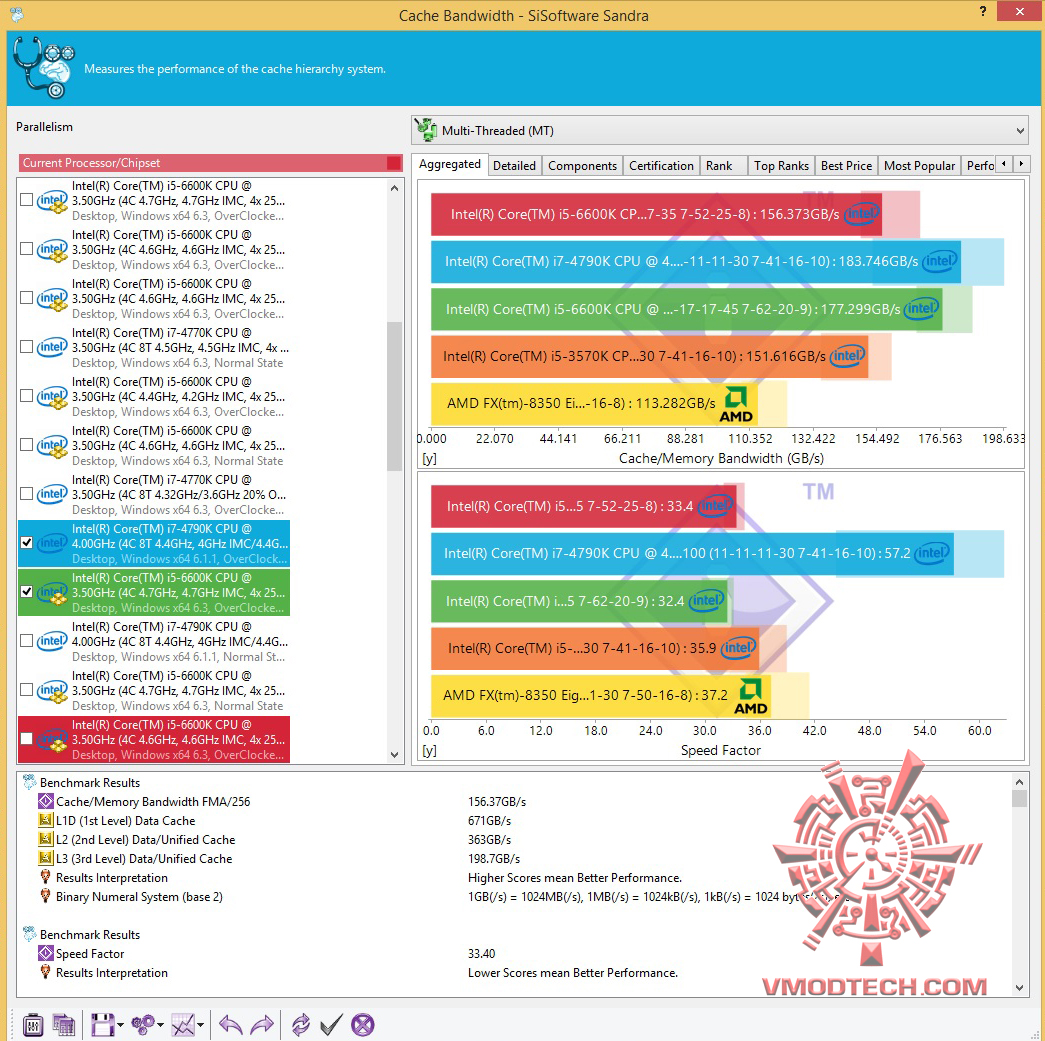Check the i7-4770K 4.32GHz/3.6GHz box
The width and height of the screenshot is (1045, 1041).
[x=26, y=494]
